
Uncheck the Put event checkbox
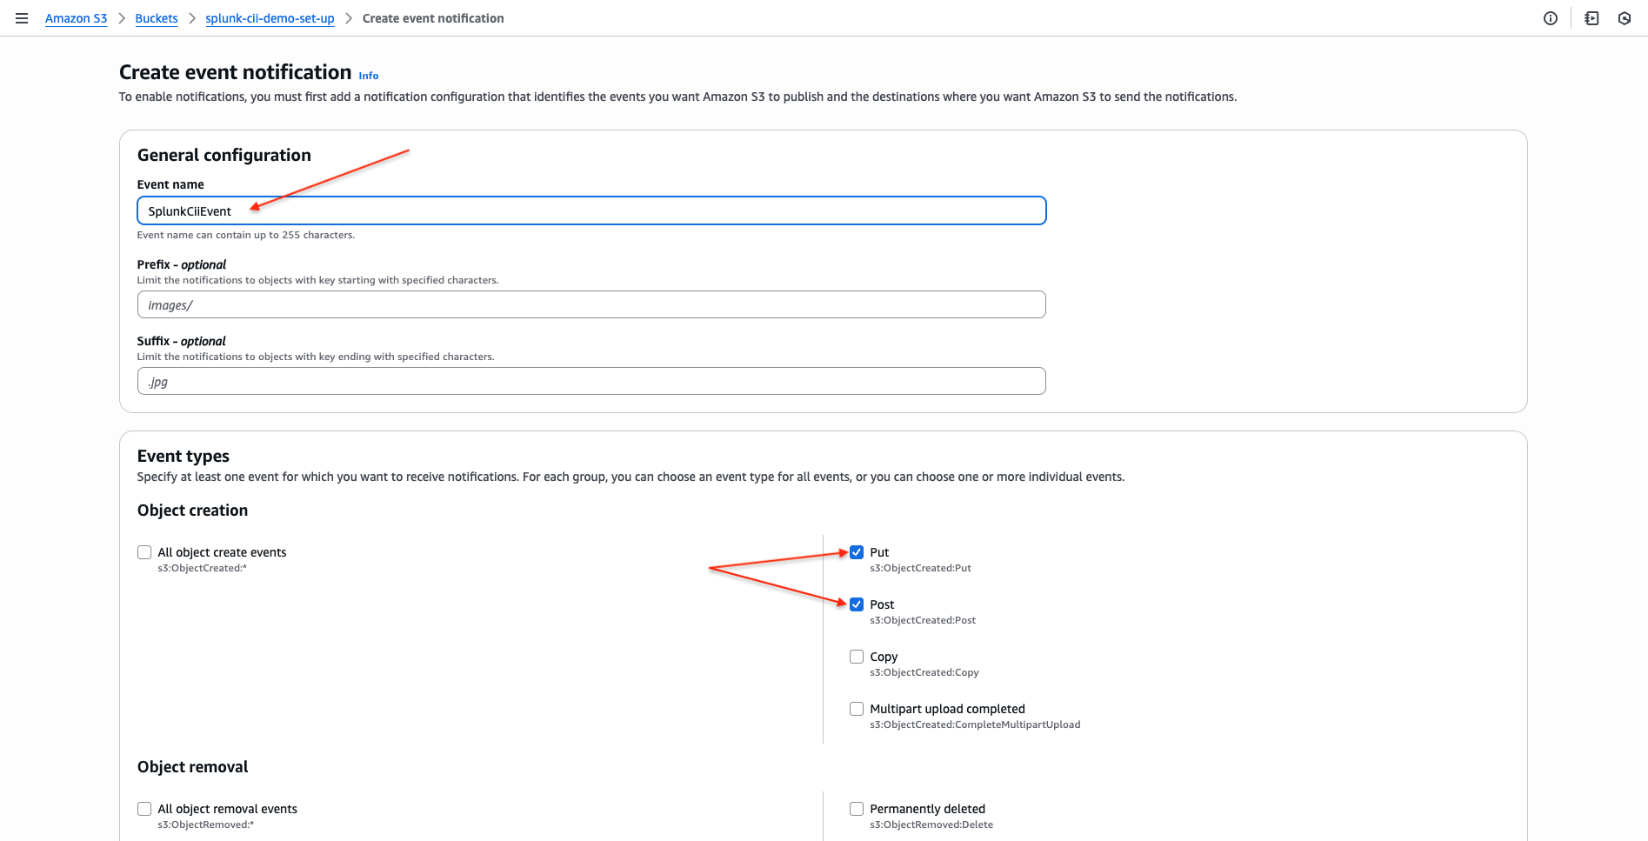tap(857, 552)
